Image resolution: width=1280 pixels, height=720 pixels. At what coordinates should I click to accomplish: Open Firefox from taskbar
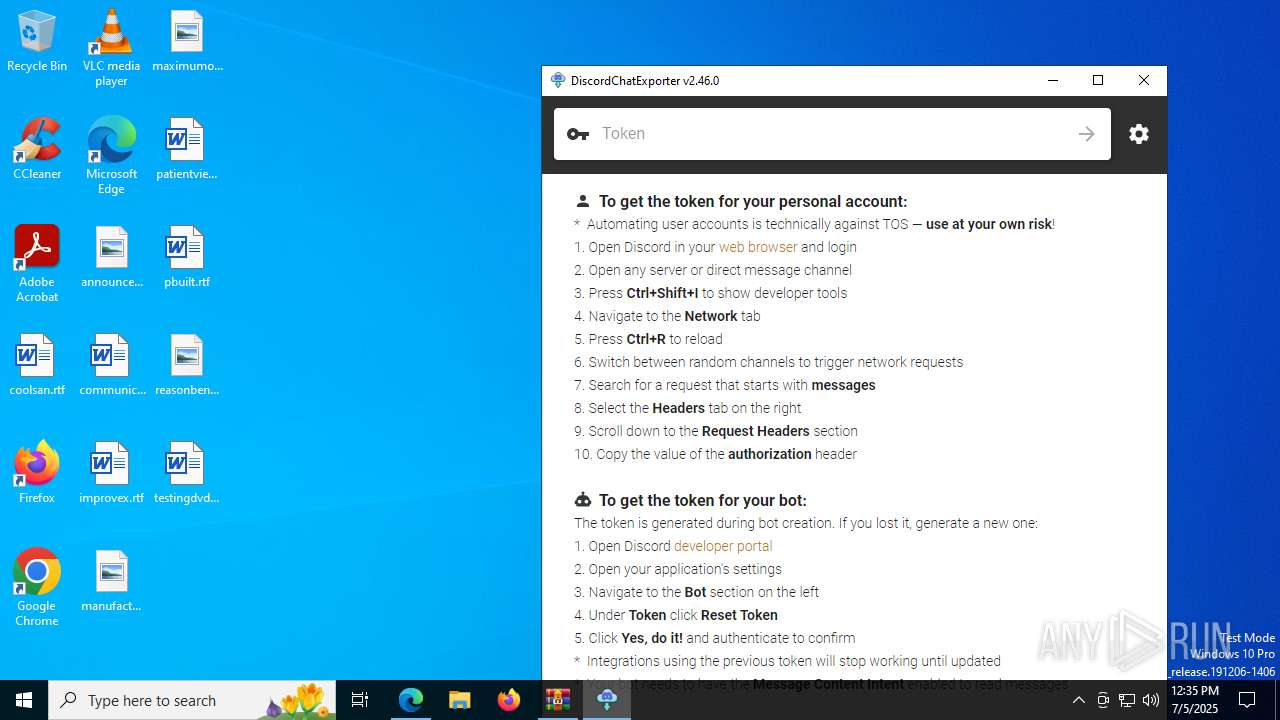509,700
